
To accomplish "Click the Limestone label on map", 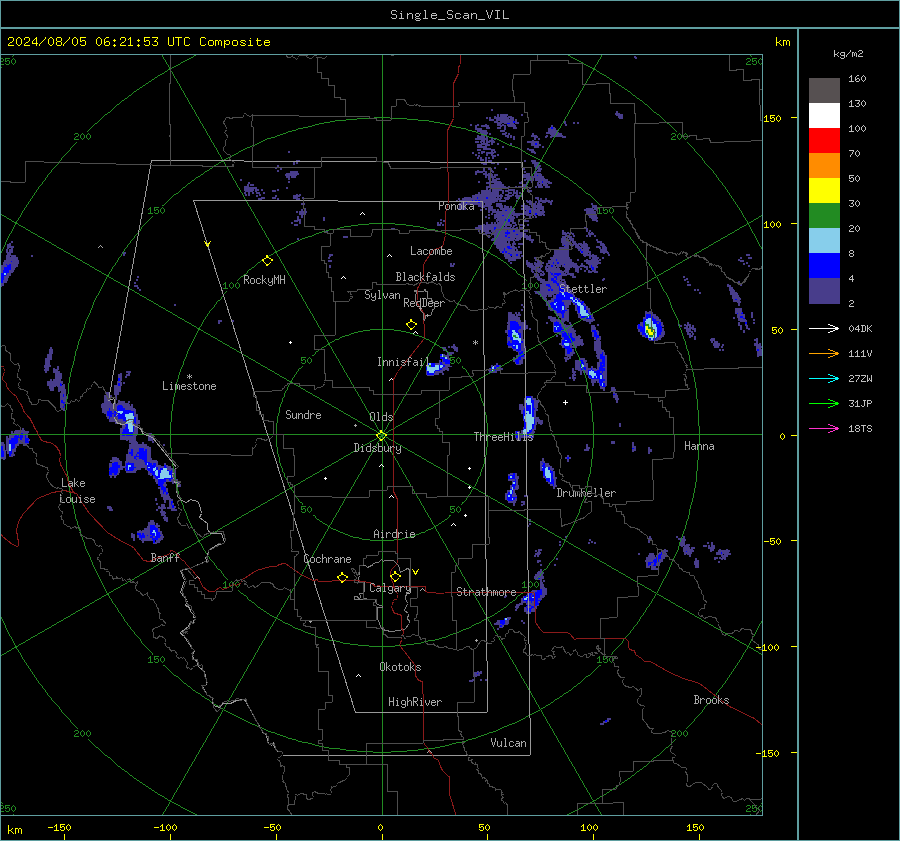I will (x=189, y=386).
